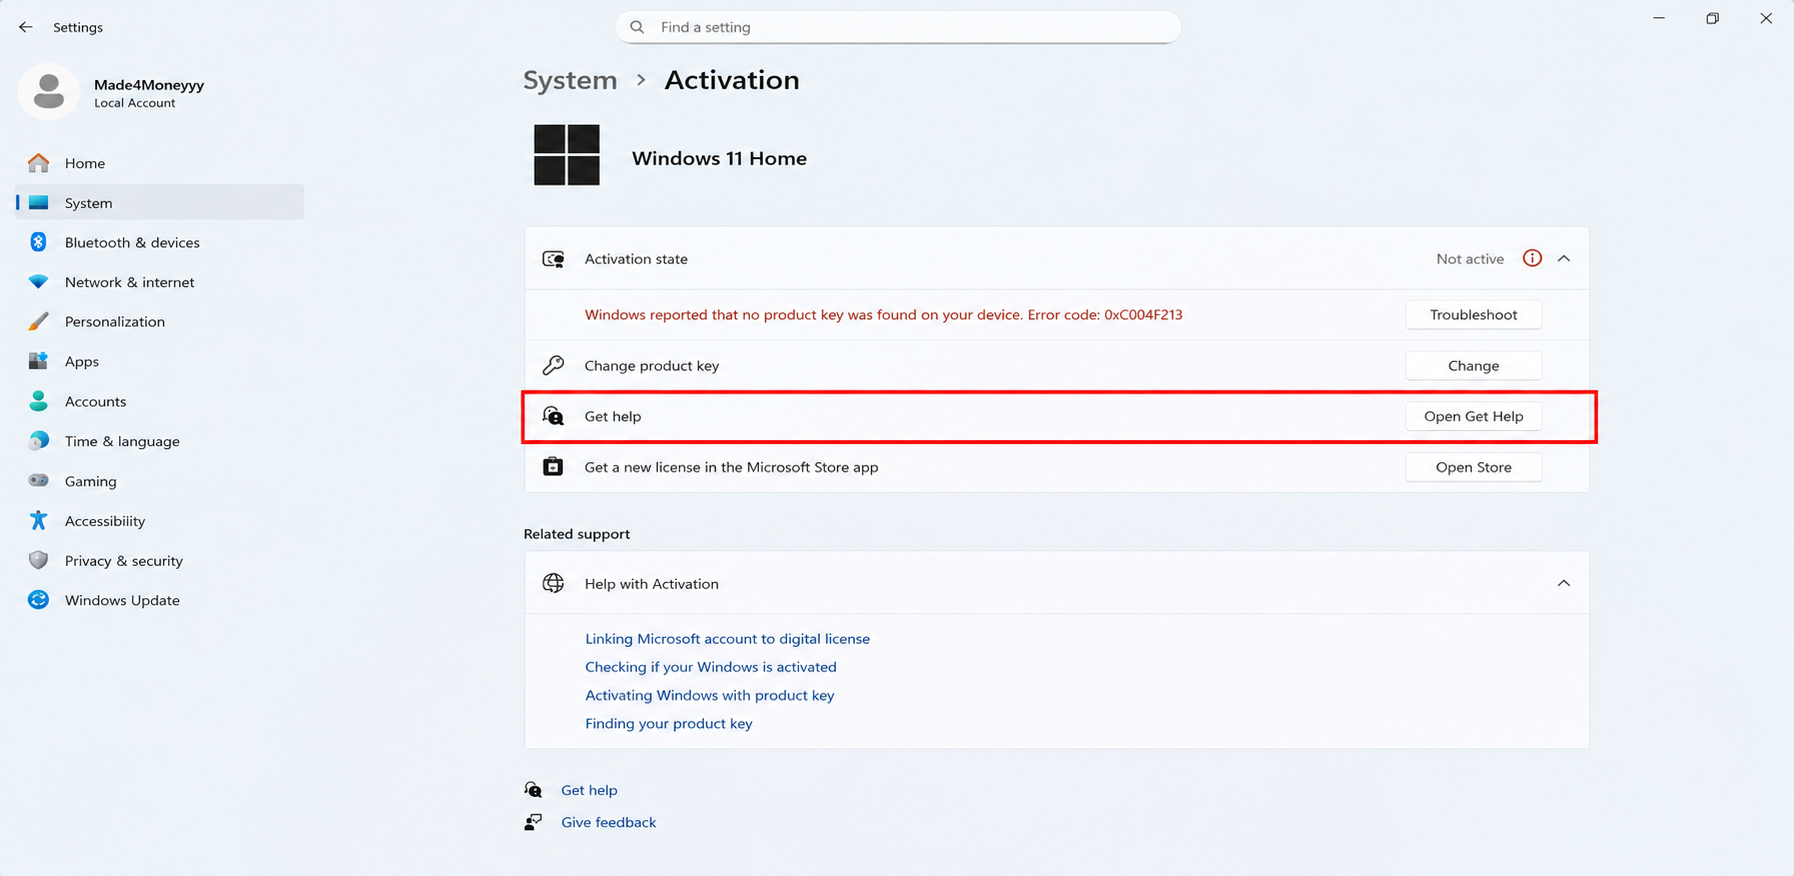The image size is (1794, 876).
Task: Open Finding your product key link
Action: click(x=668, y=723)
